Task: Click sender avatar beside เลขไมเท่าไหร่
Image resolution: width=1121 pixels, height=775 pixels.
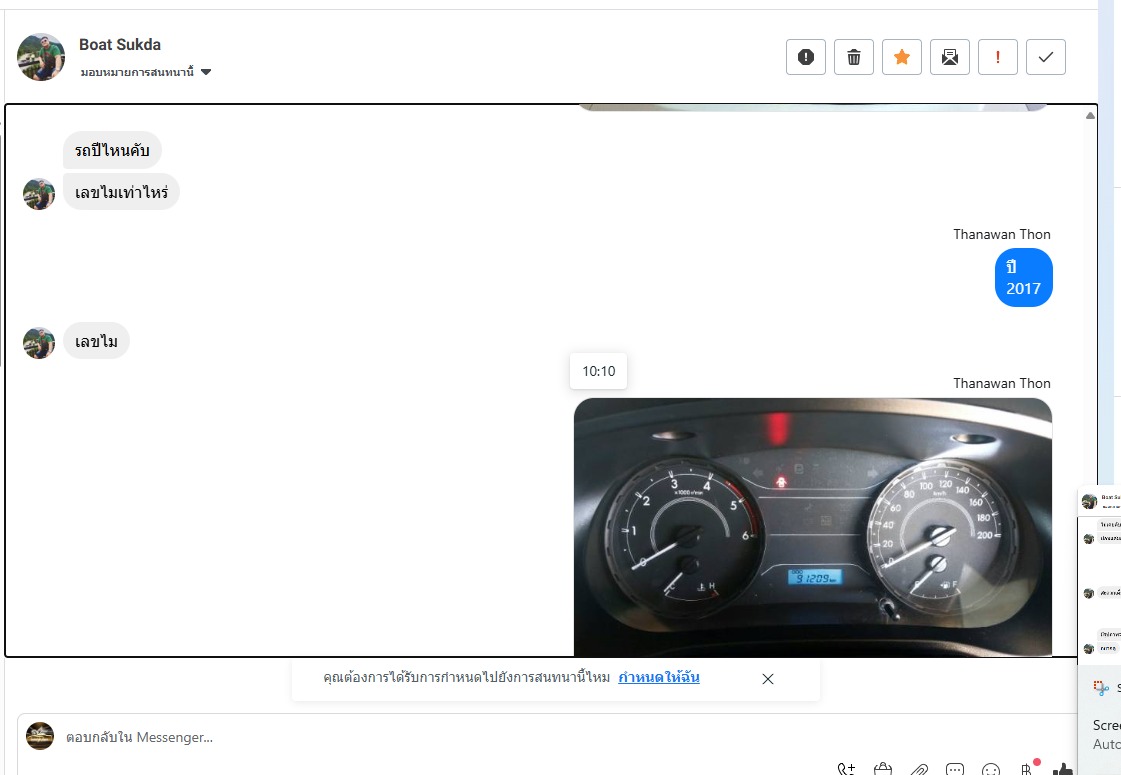Action: [x=39, y=194]
